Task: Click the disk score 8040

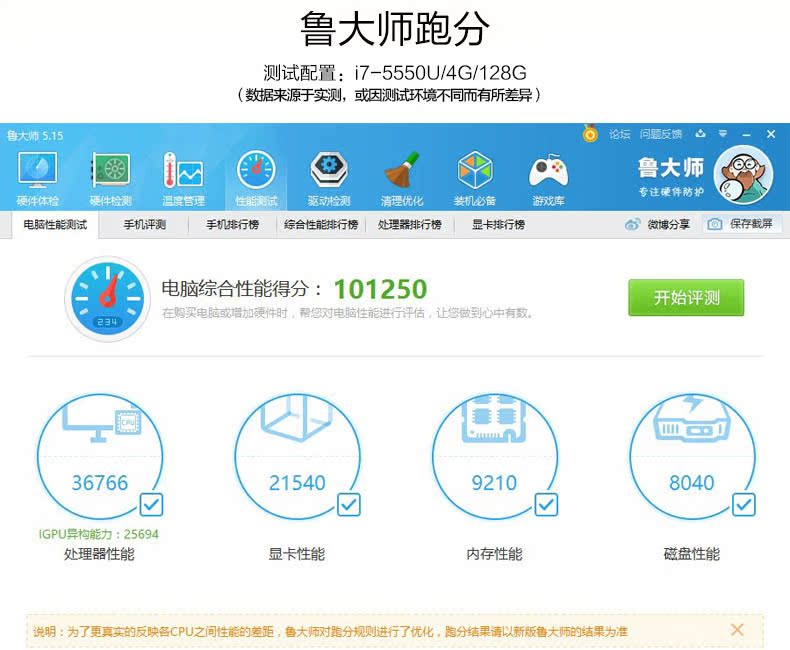Action: [x=692, y=483]
